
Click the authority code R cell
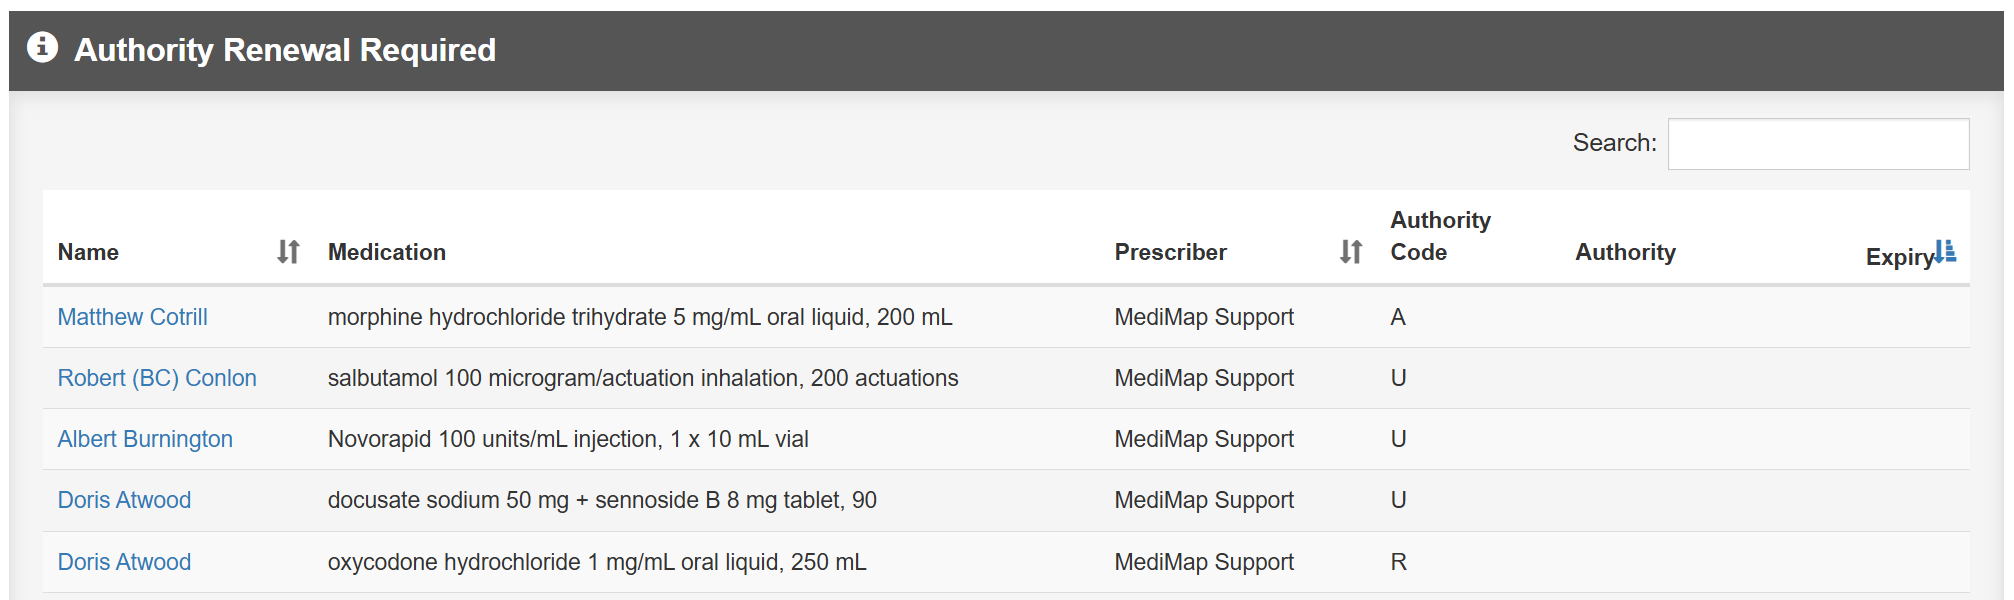pyautogui.click(x=1398, y=562)
